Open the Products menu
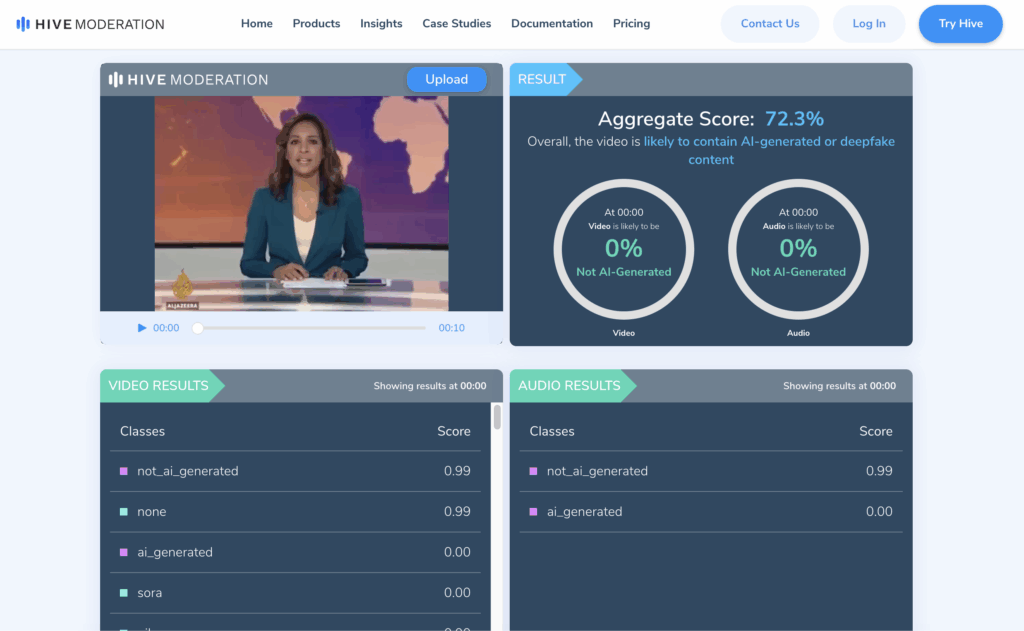This screenshot has width=1024, height=631. click(316, 24)
